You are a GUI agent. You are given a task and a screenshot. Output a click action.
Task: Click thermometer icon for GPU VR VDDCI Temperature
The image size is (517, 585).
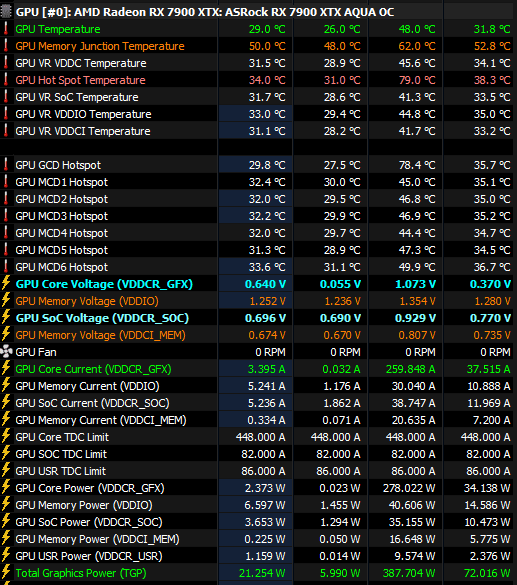[6, 131]
